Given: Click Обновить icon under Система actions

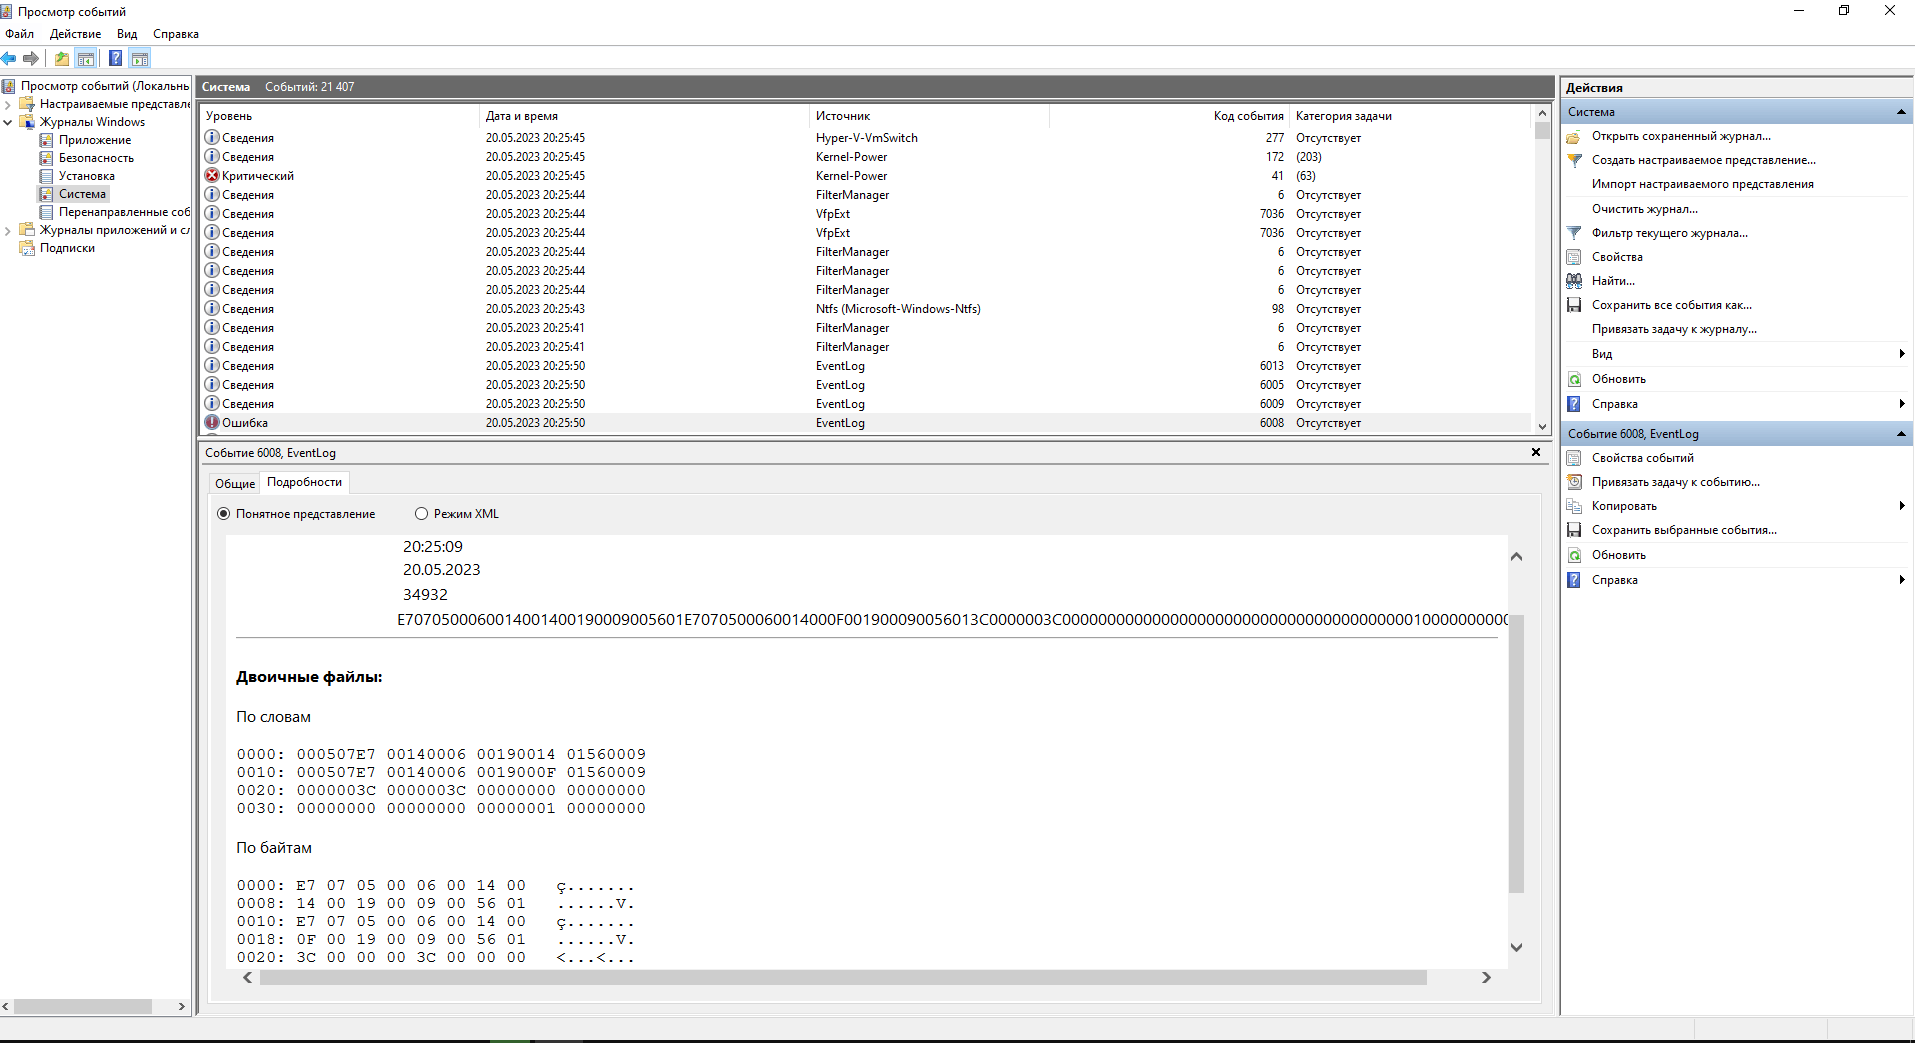Looking at the screenshot, I should coord(1574,379).
